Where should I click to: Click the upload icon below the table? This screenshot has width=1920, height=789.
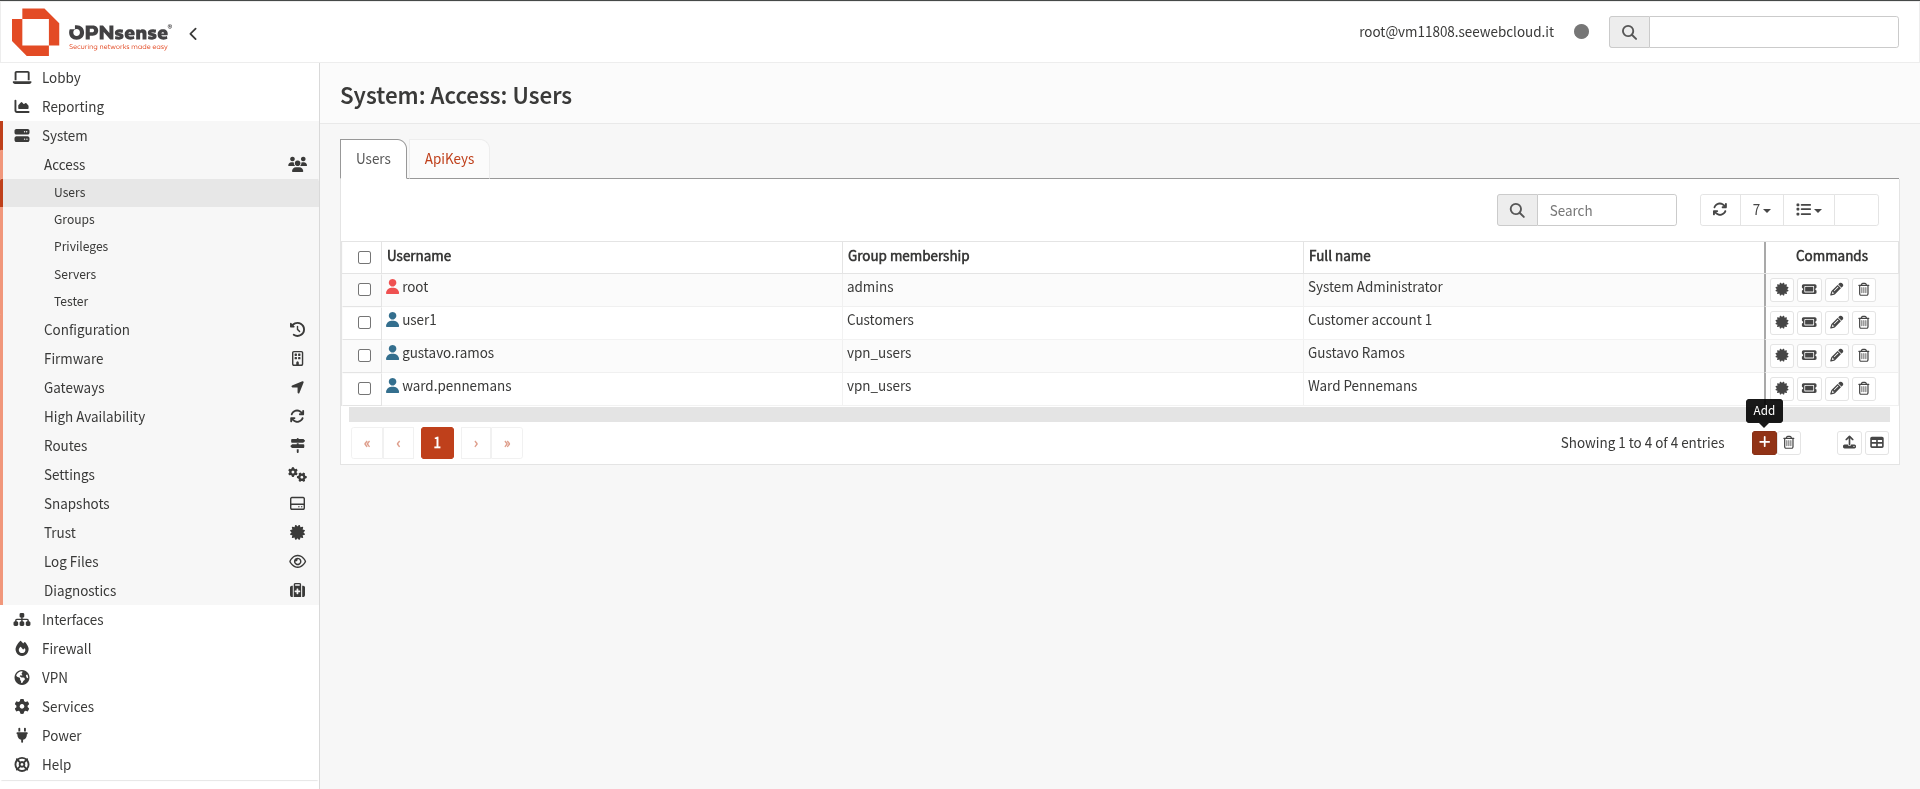click(1849, 443)
